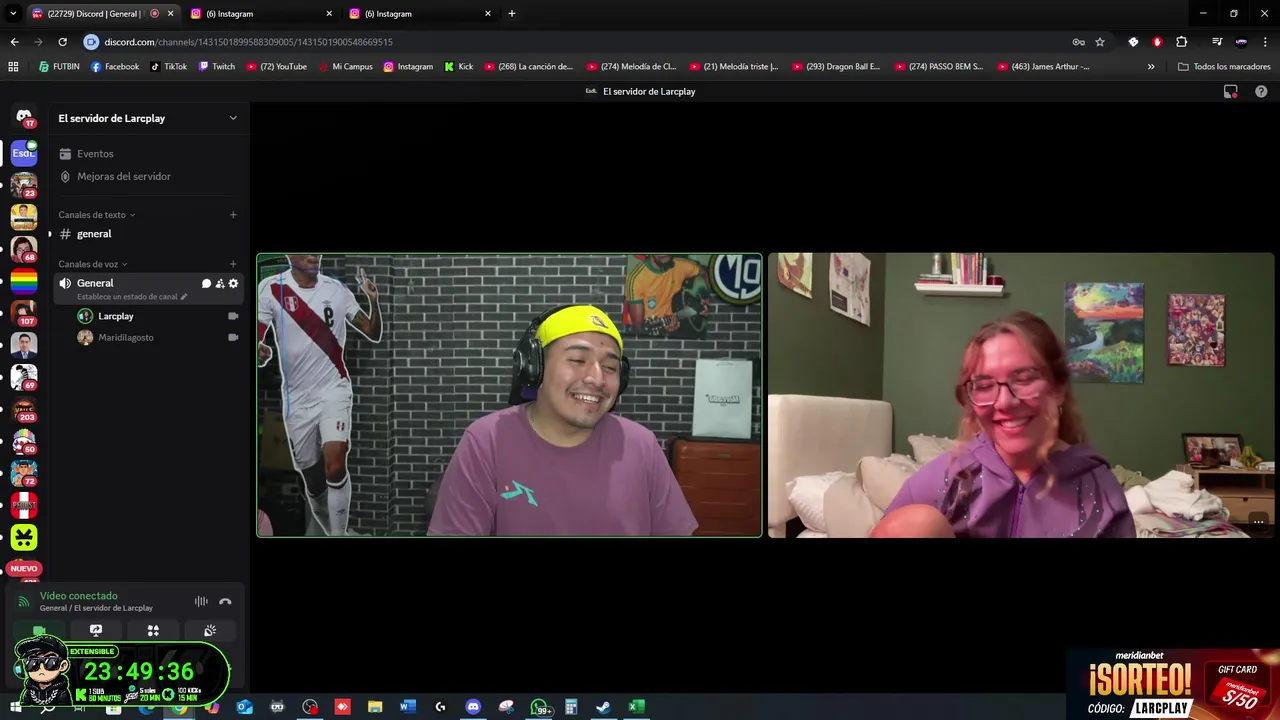This screenshot has height=720, width=1280.
Task: Open media control playlist icon
Action: pos(1217,42)
